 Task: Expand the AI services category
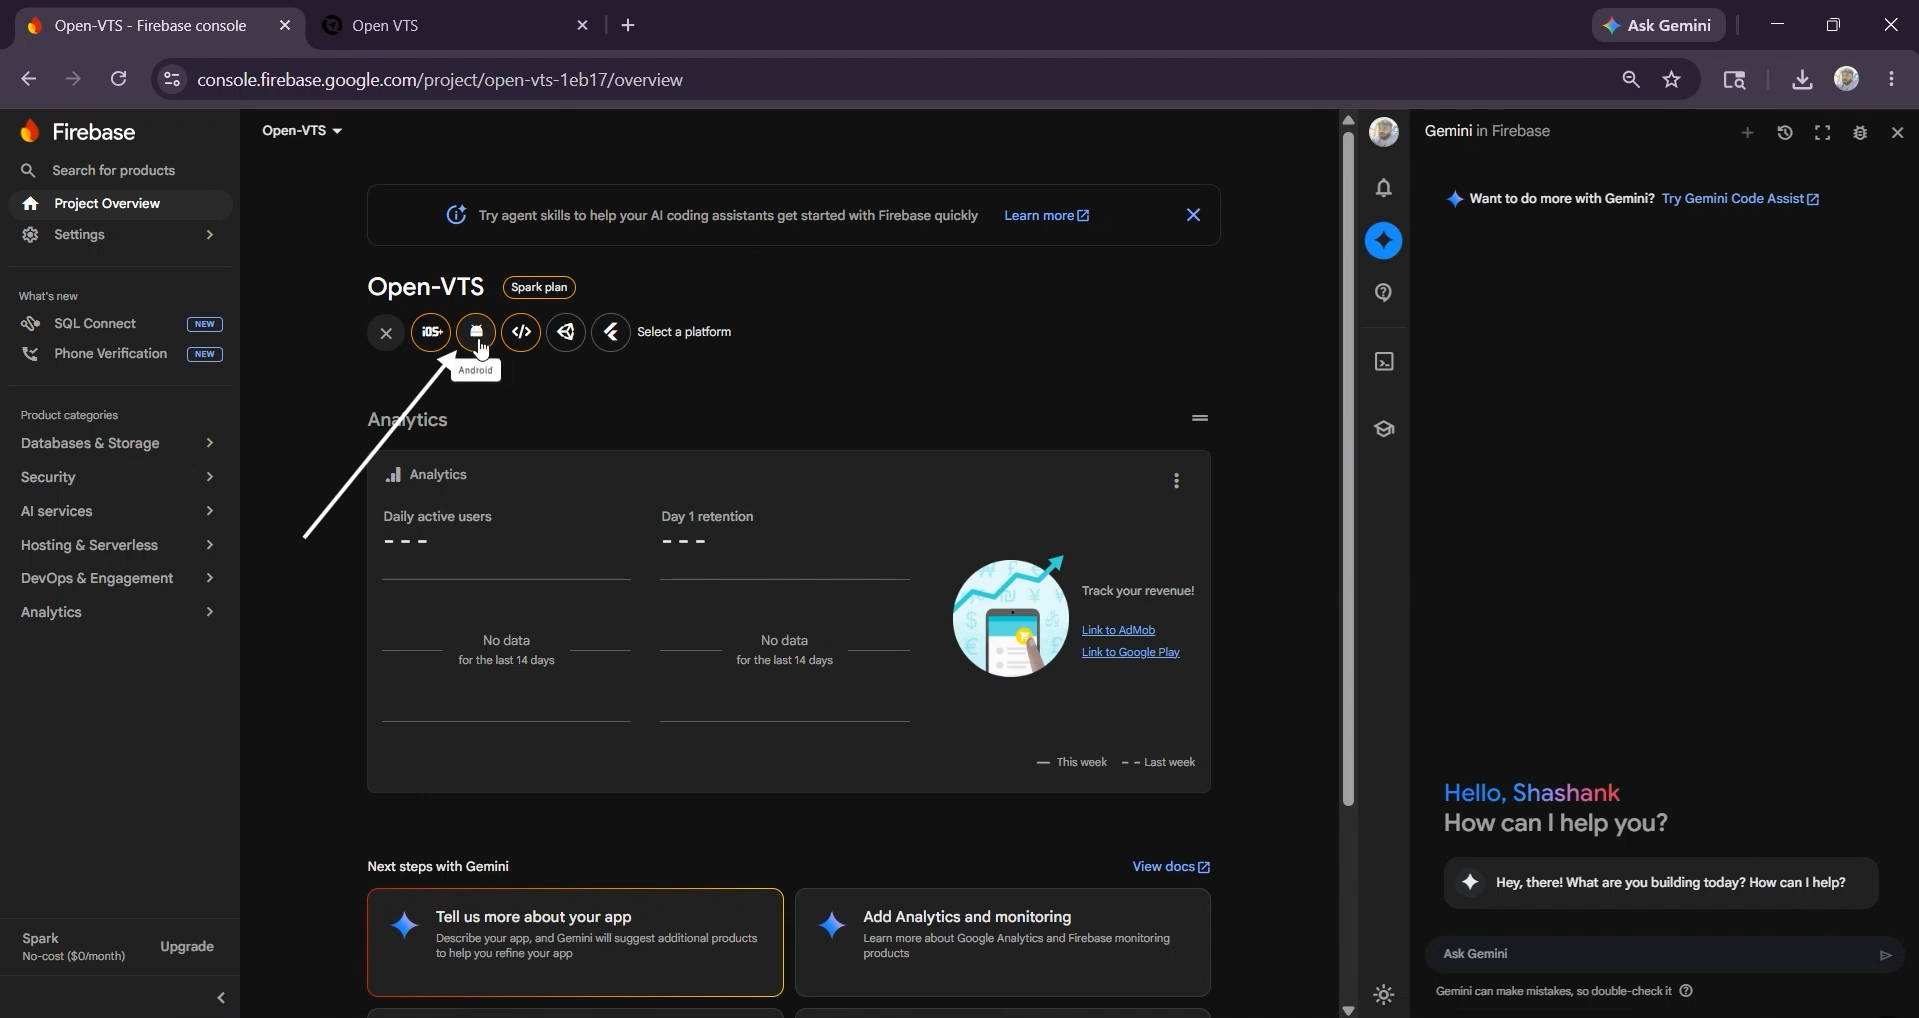[x=118, y=512]
